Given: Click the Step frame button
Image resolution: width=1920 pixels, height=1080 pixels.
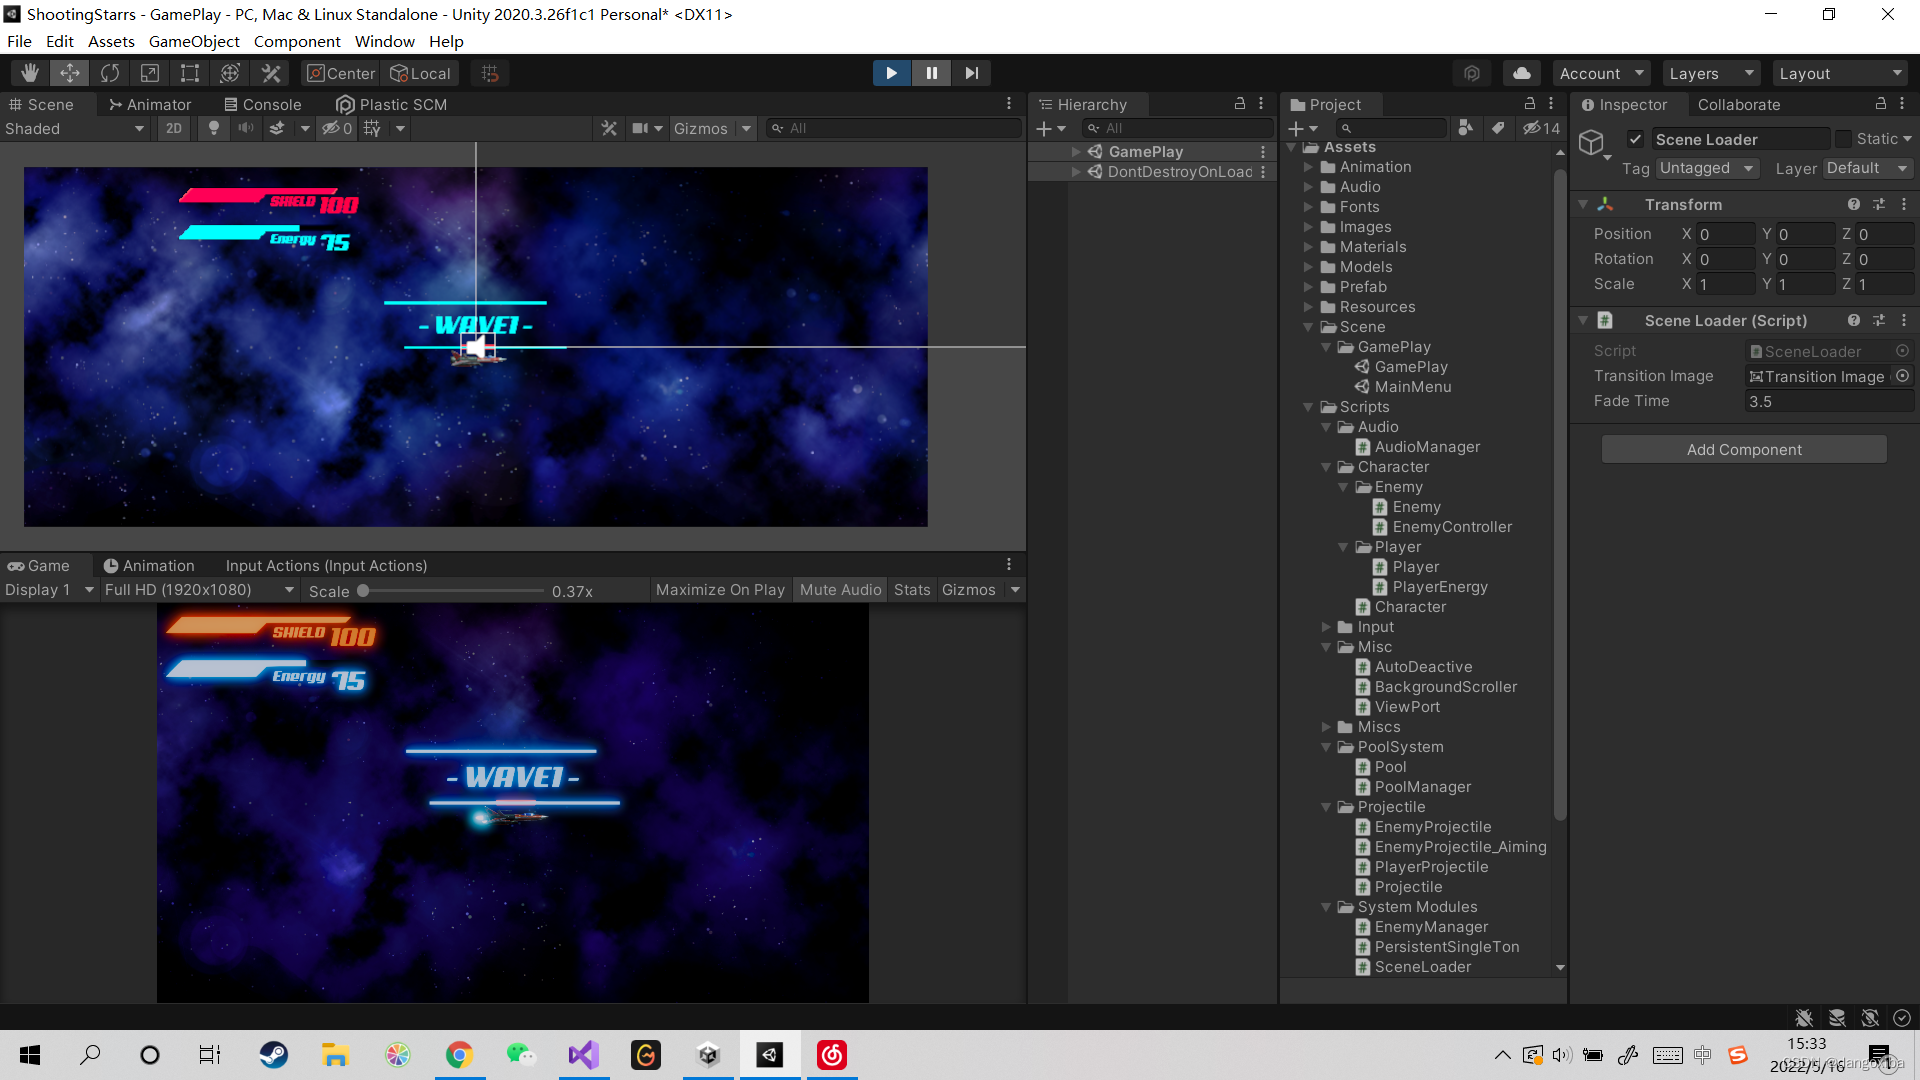Looking at the screenshot, I should [971, 73].
